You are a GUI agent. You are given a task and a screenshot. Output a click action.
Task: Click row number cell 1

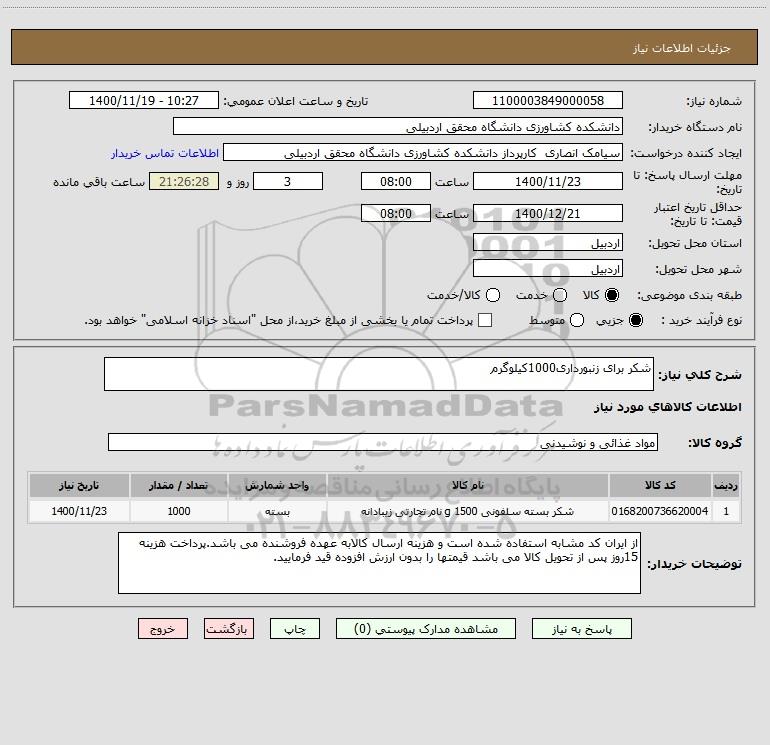726,511
